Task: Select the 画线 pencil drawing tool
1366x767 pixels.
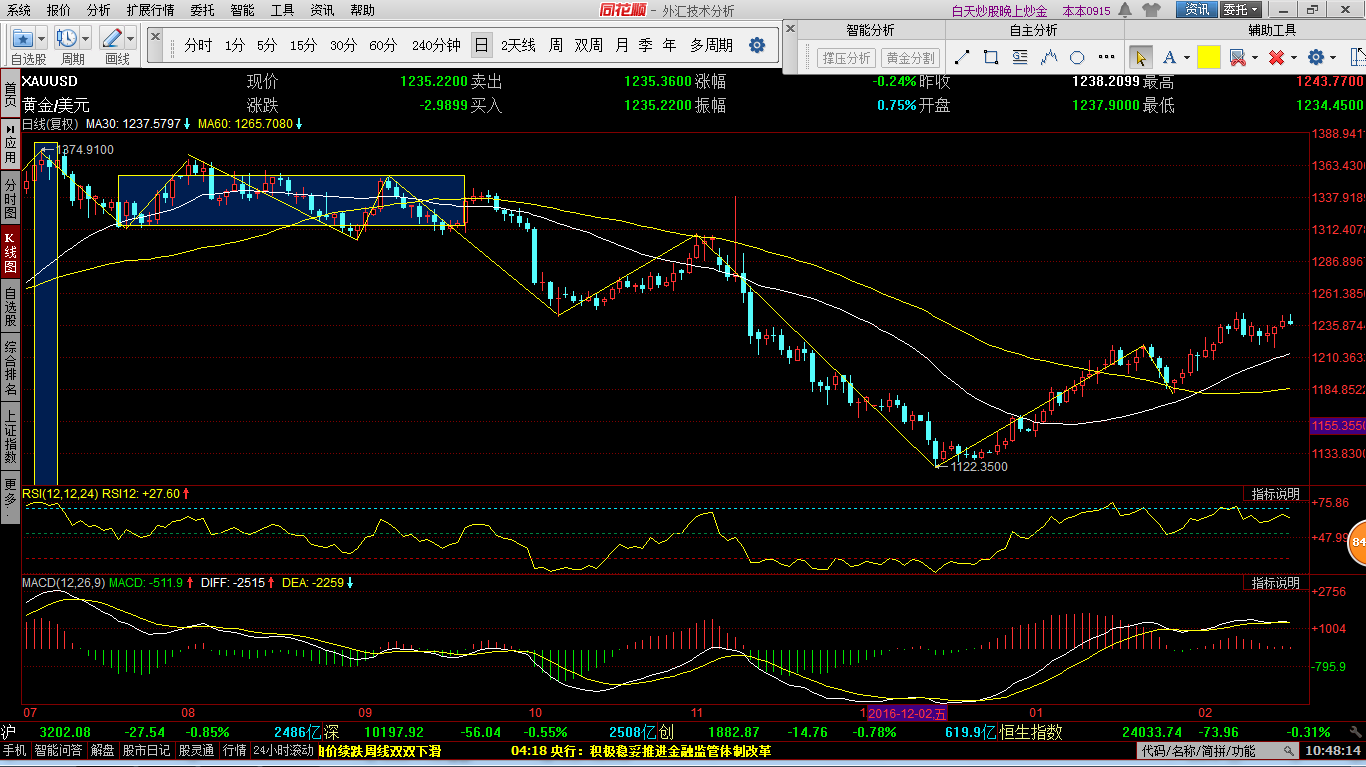Action: coord(111,38)
